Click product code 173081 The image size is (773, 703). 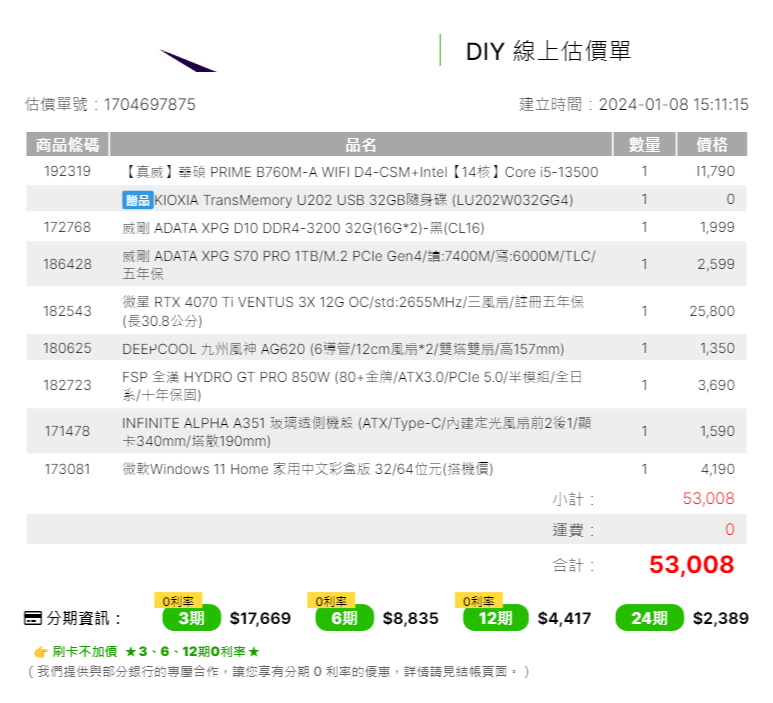68,469
